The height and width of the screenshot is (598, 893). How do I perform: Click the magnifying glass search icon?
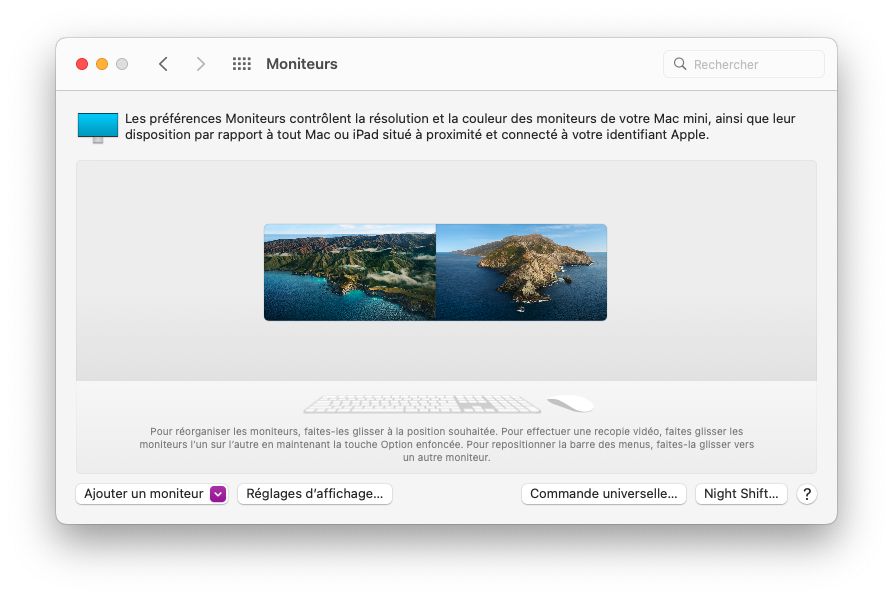[x=680, y=64]
